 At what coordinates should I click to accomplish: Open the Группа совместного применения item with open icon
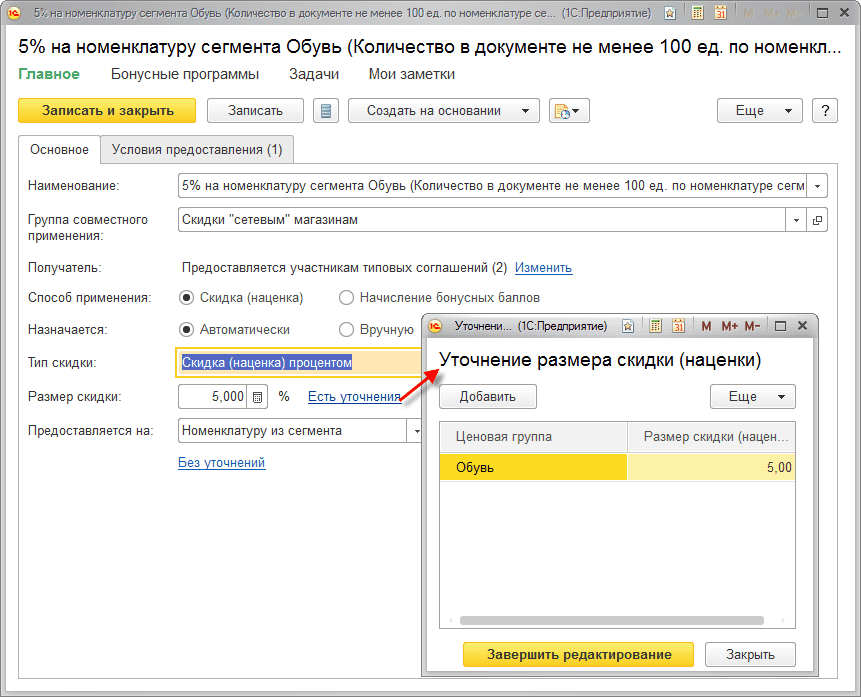click(817, 220)
